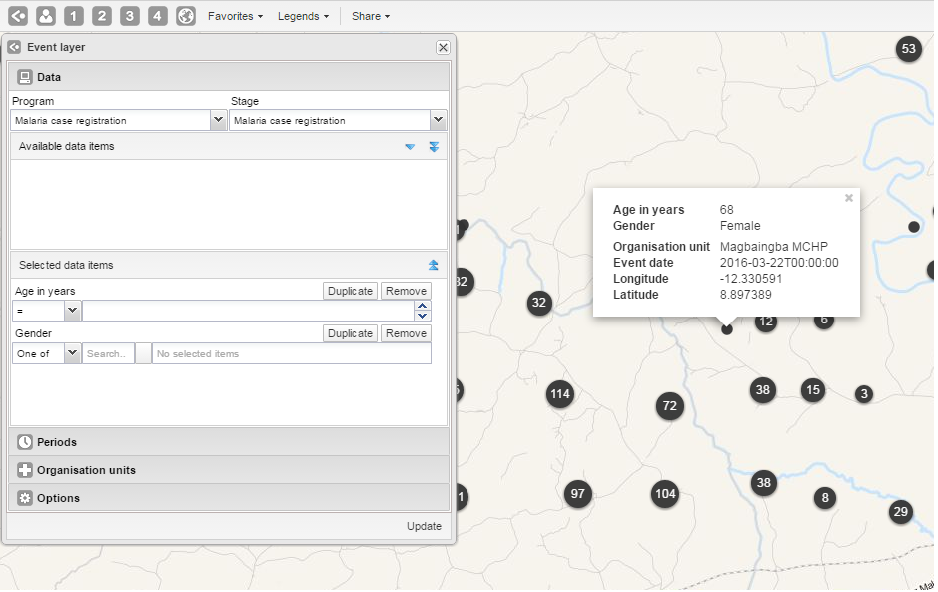
Task: Open the Share menu
Action: tap(370, 16)
